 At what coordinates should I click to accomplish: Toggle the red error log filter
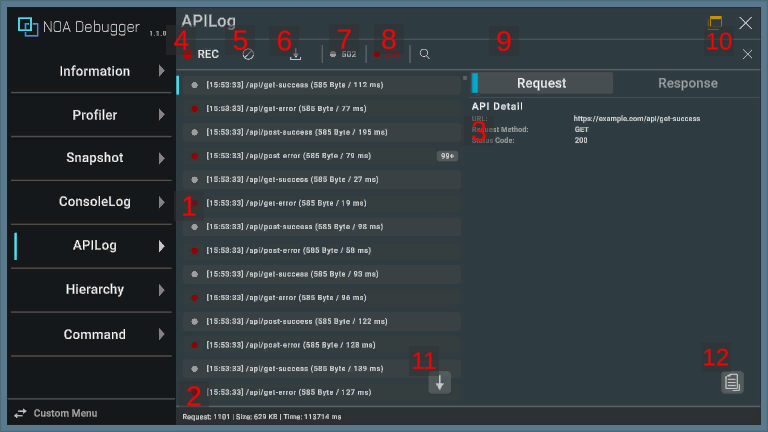[387, 54]
